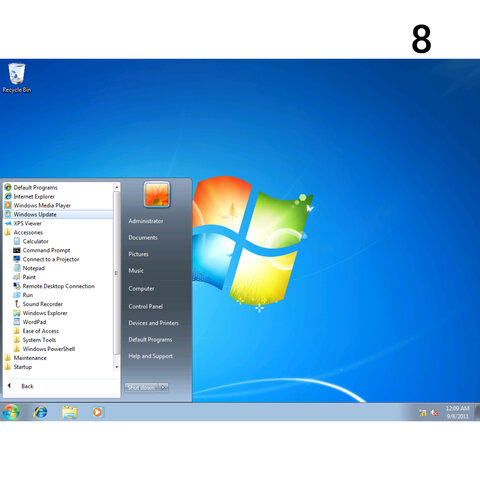Viewport: 480px width, 480px height.
Task: Open the Recycle Bin desktop icon
Action: tap(16, 78)
